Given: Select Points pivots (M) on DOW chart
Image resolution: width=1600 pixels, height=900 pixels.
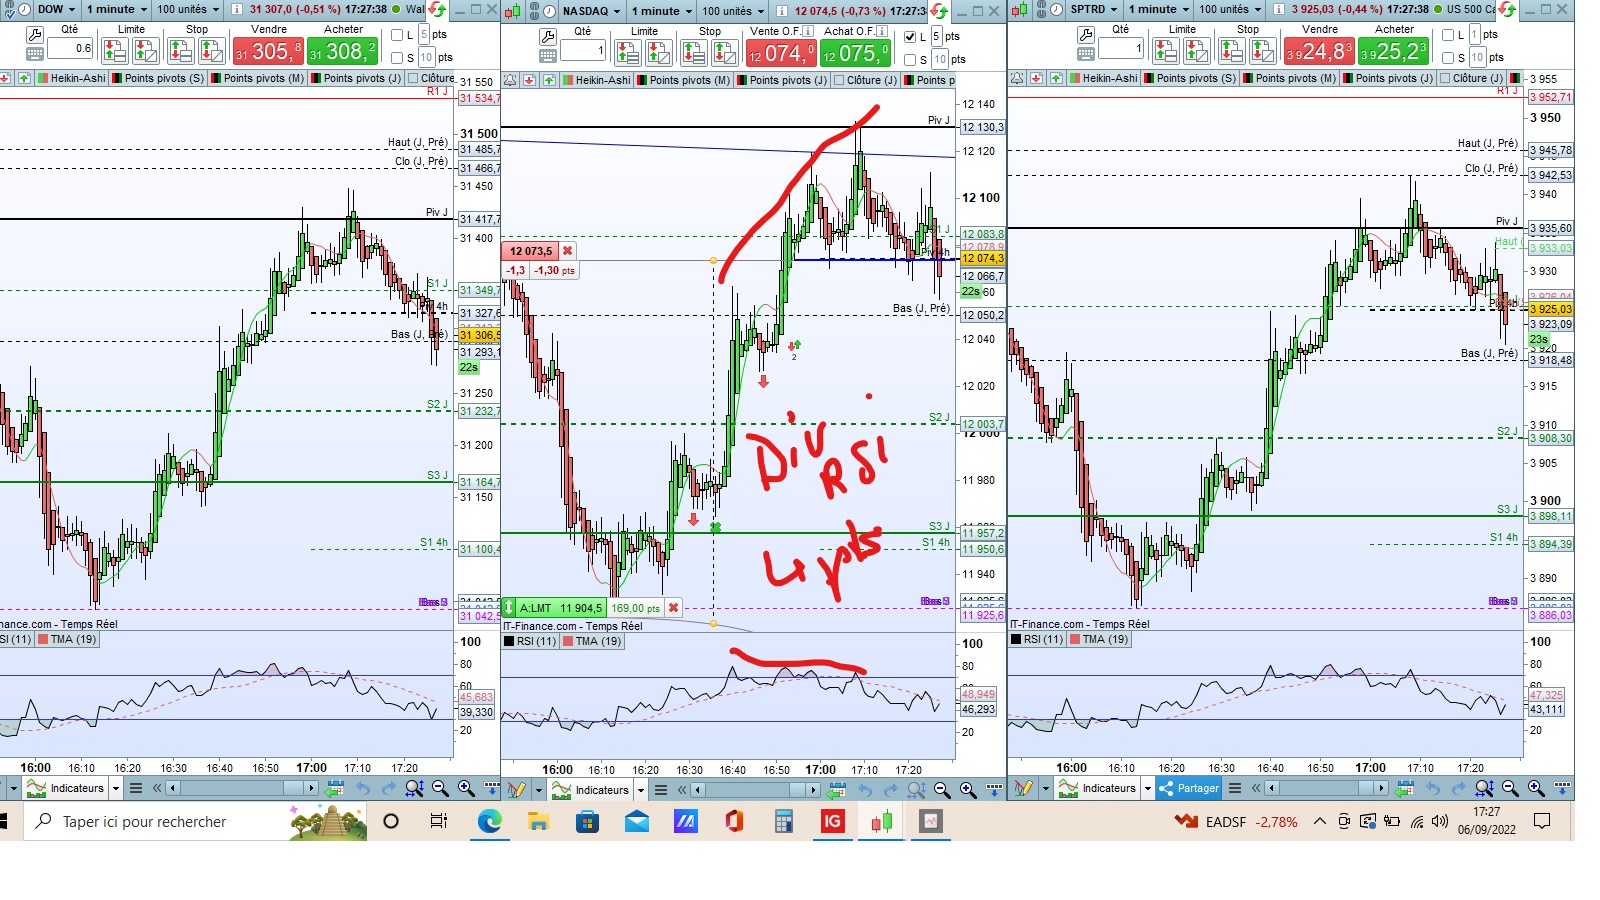Looking at the screenshot, I should click(257, 78).
